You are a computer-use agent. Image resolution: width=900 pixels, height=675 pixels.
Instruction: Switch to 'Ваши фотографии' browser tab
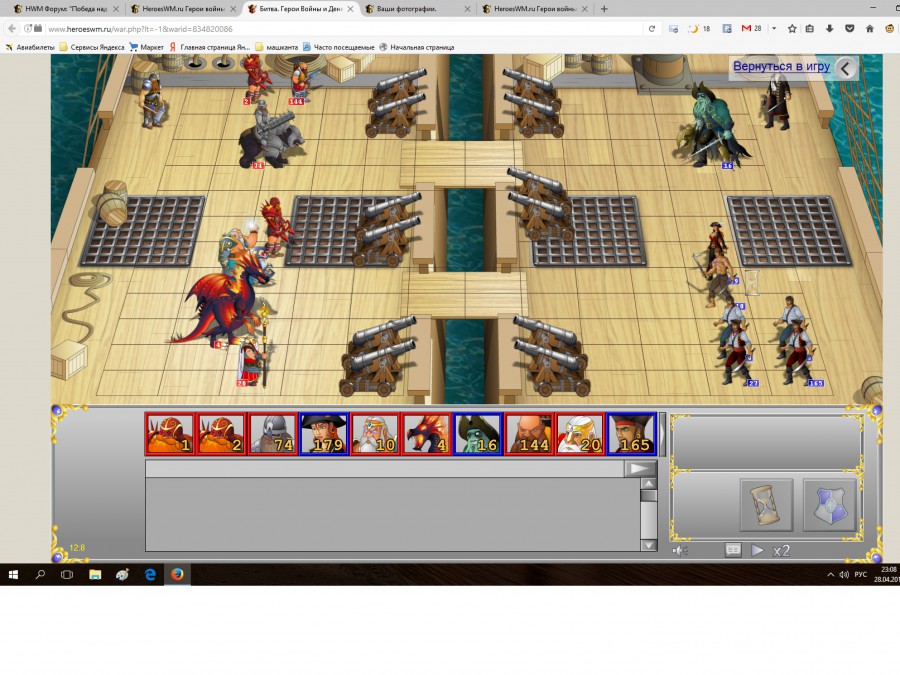tap(417, 9)
